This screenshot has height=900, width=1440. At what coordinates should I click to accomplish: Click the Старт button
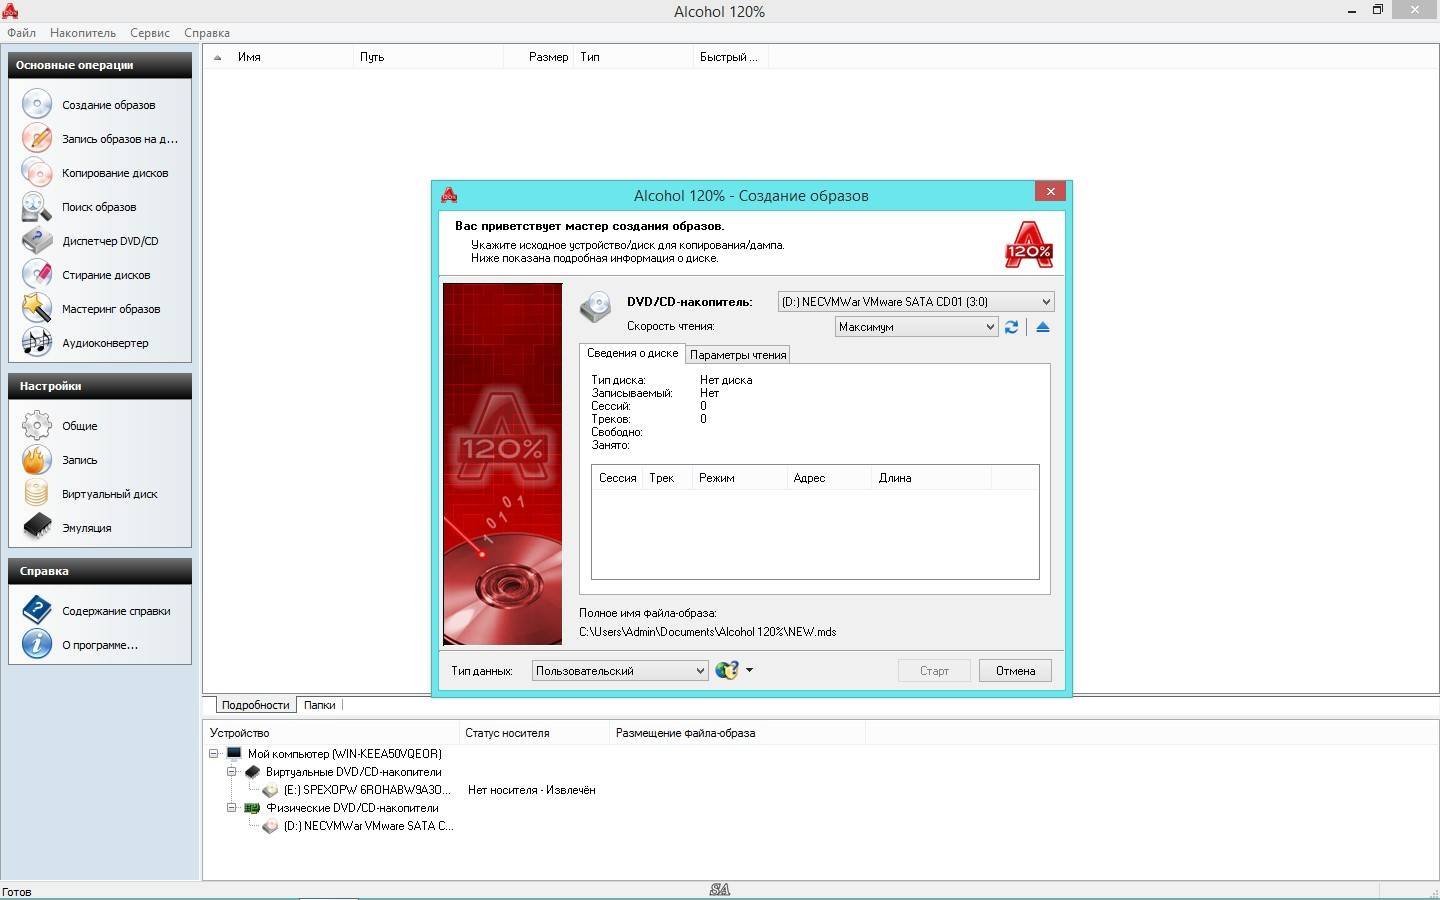(x=934, y=670)
